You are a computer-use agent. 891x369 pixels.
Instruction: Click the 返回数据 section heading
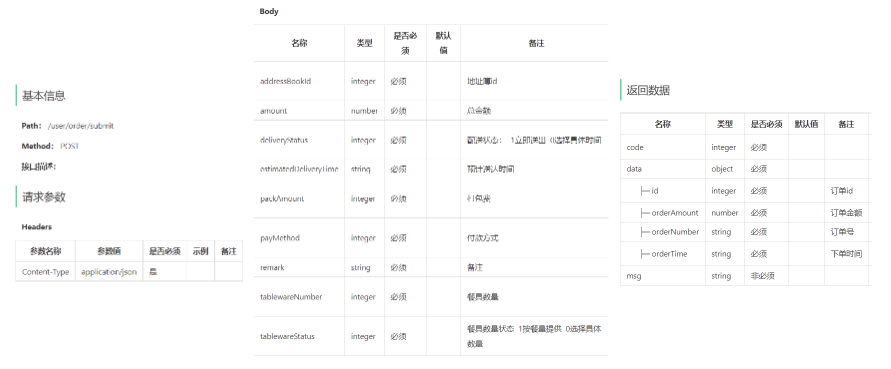648,90
